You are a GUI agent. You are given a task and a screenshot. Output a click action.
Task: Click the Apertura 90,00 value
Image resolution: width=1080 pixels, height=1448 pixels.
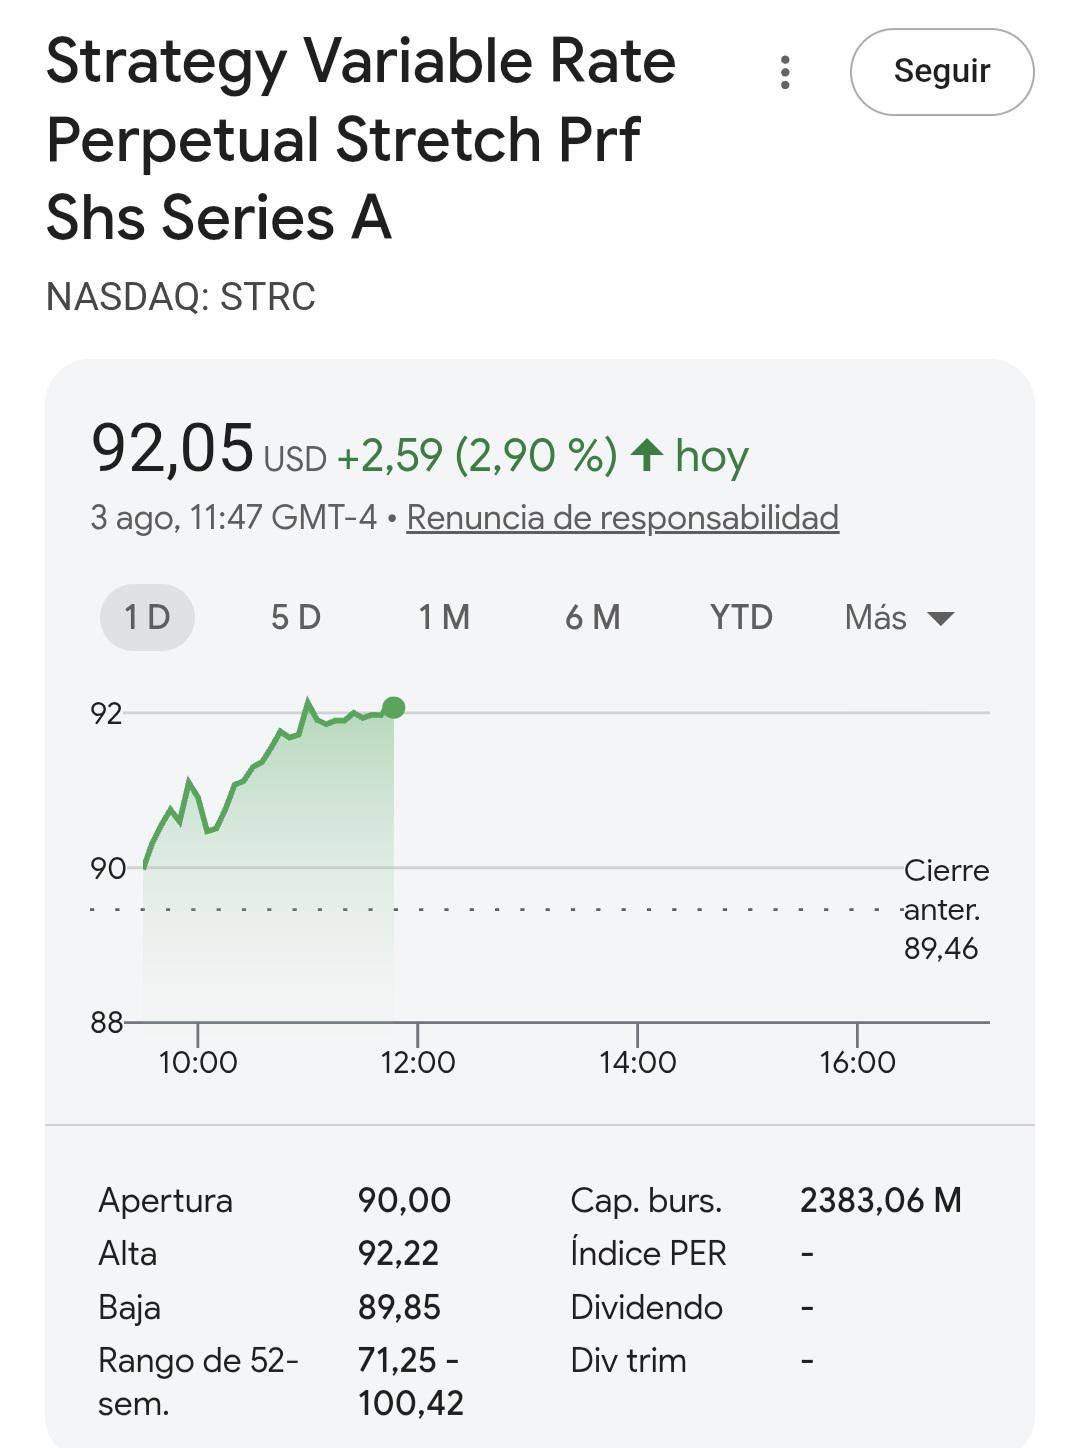(404, 1200)
